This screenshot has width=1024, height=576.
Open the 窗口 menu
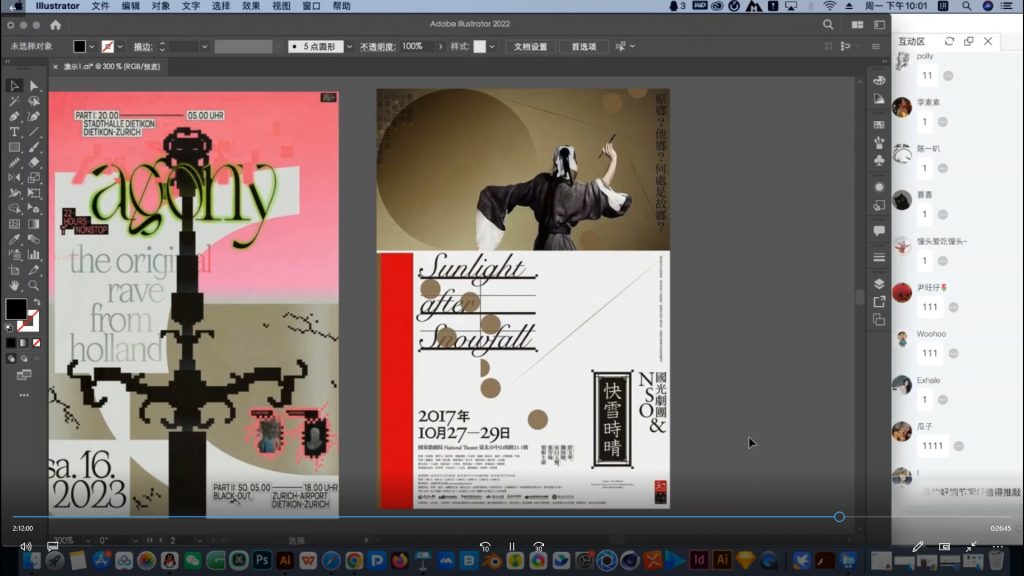311,6
